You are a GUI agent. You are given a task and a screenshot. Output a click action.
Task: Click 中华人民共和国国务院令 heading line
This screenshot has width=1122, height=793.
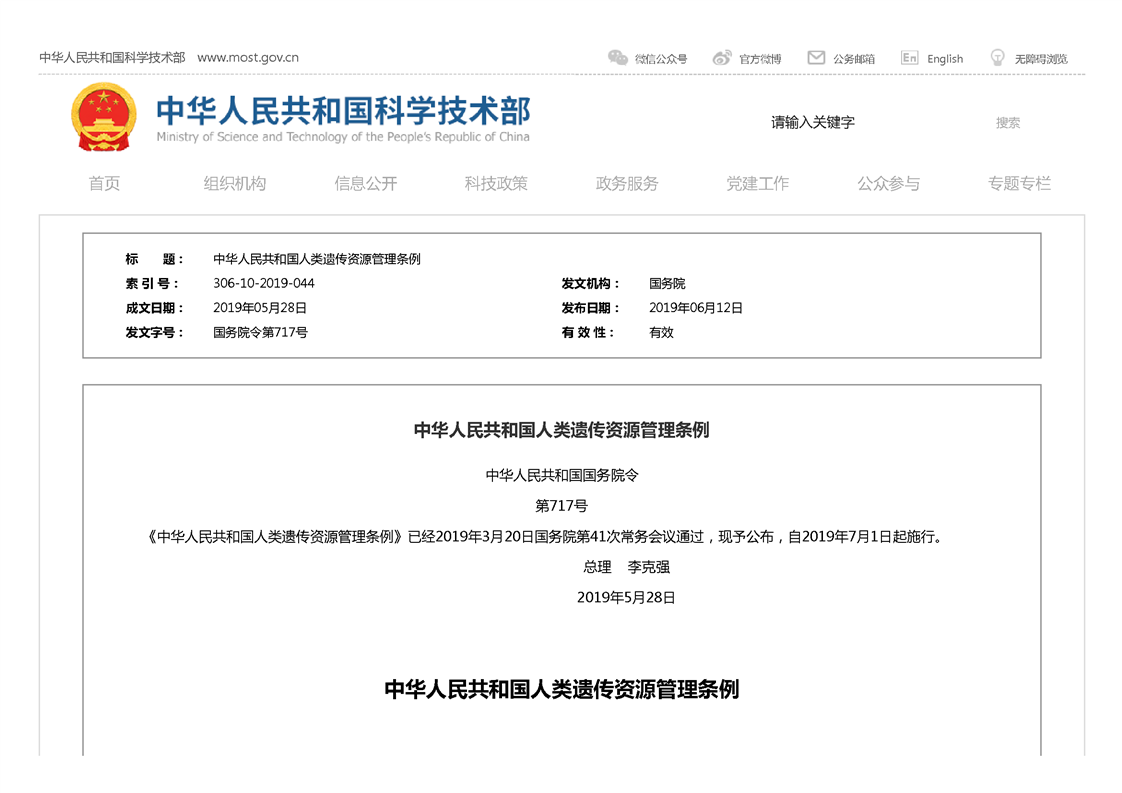pos(562,475)
